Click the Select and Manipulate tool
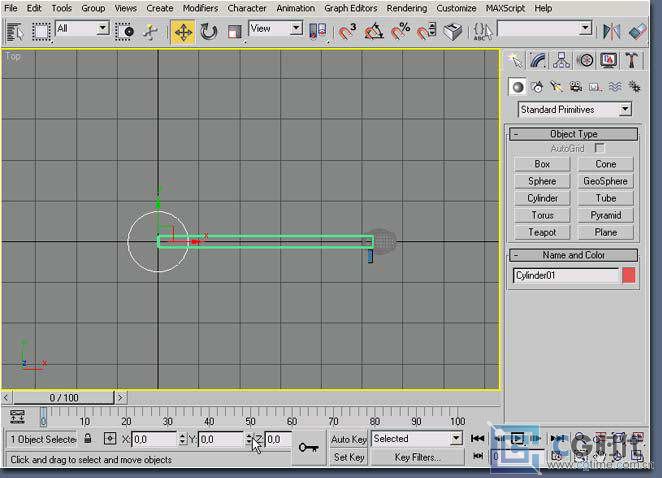This screenshot has width=662, height=478. (x=150, y=32)
